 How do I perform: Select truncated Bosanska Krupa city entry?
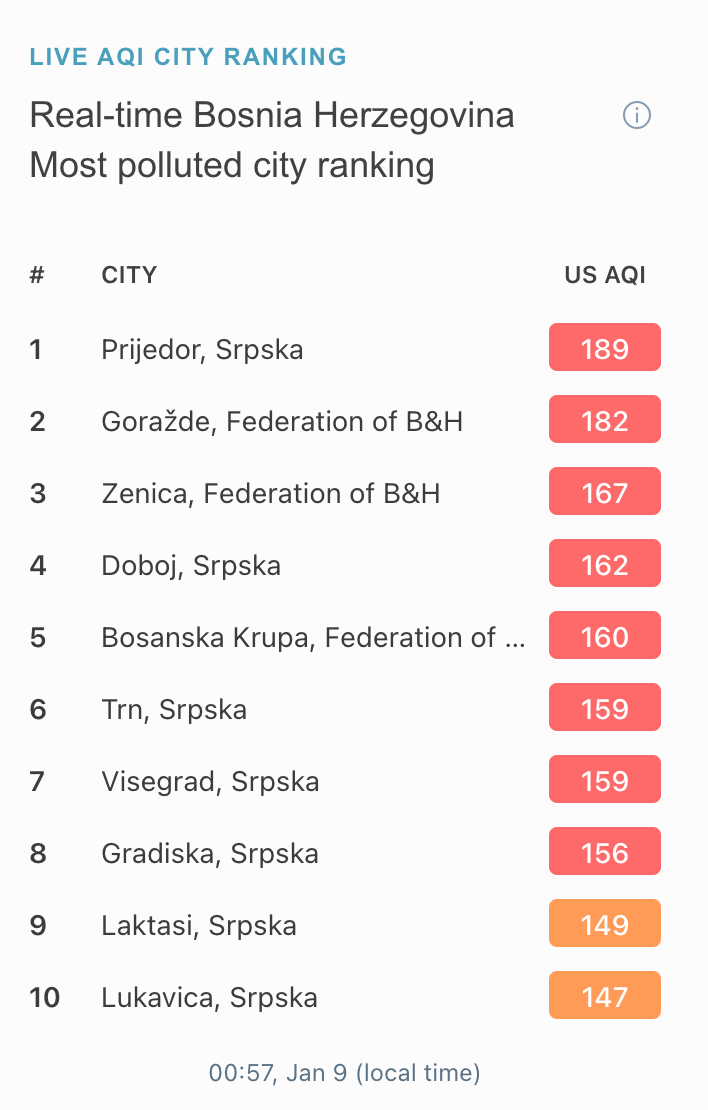[314, 638]
